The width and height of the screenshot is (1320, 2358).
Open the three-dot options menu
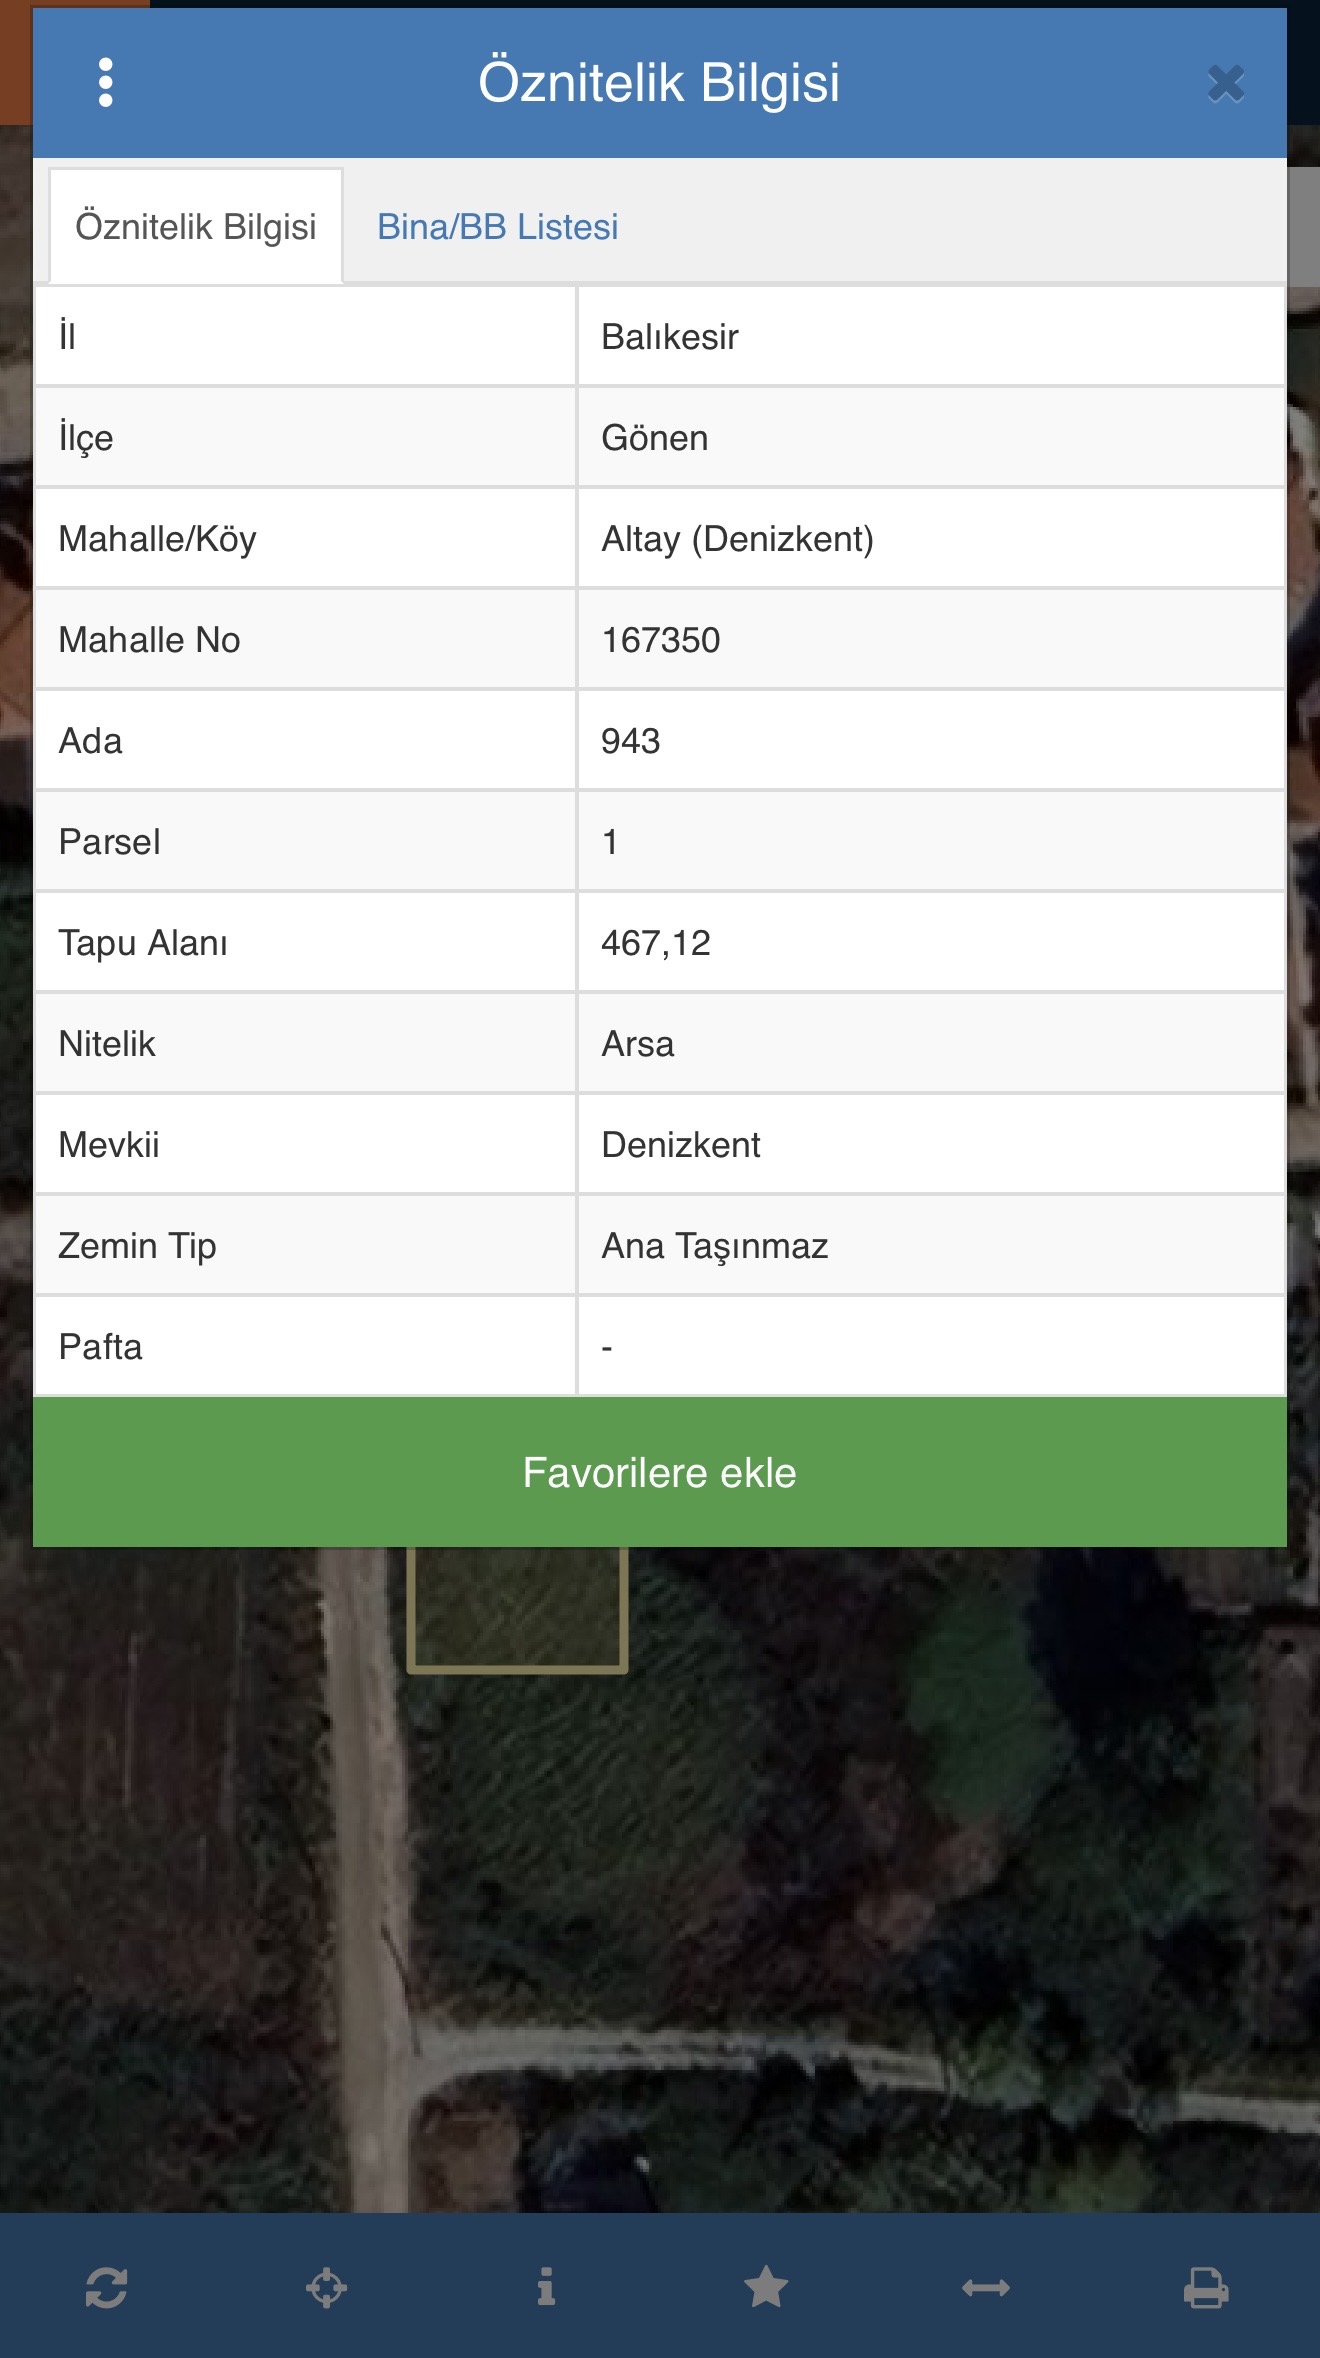[106, 83]
